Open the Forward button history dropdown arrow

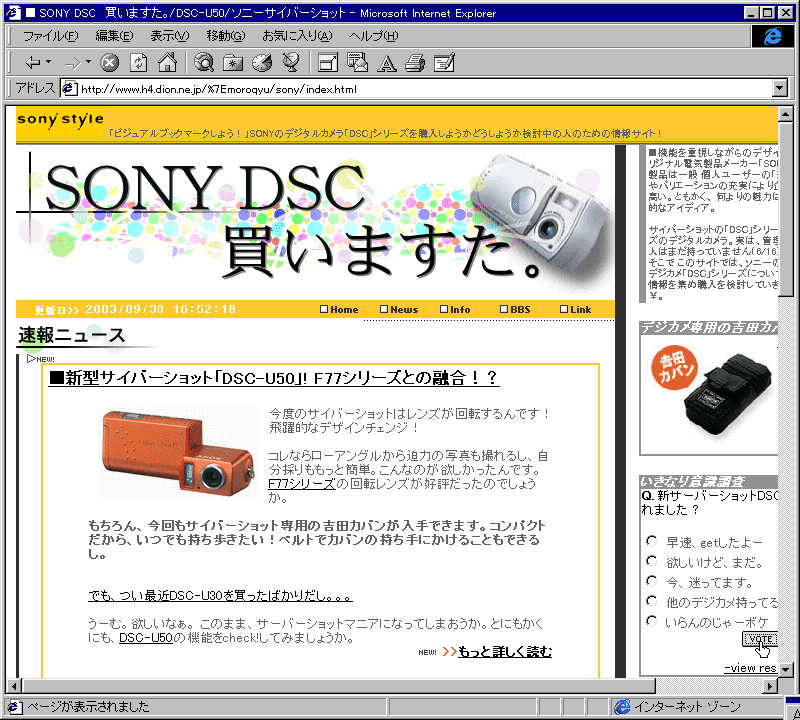coord(88,62)
